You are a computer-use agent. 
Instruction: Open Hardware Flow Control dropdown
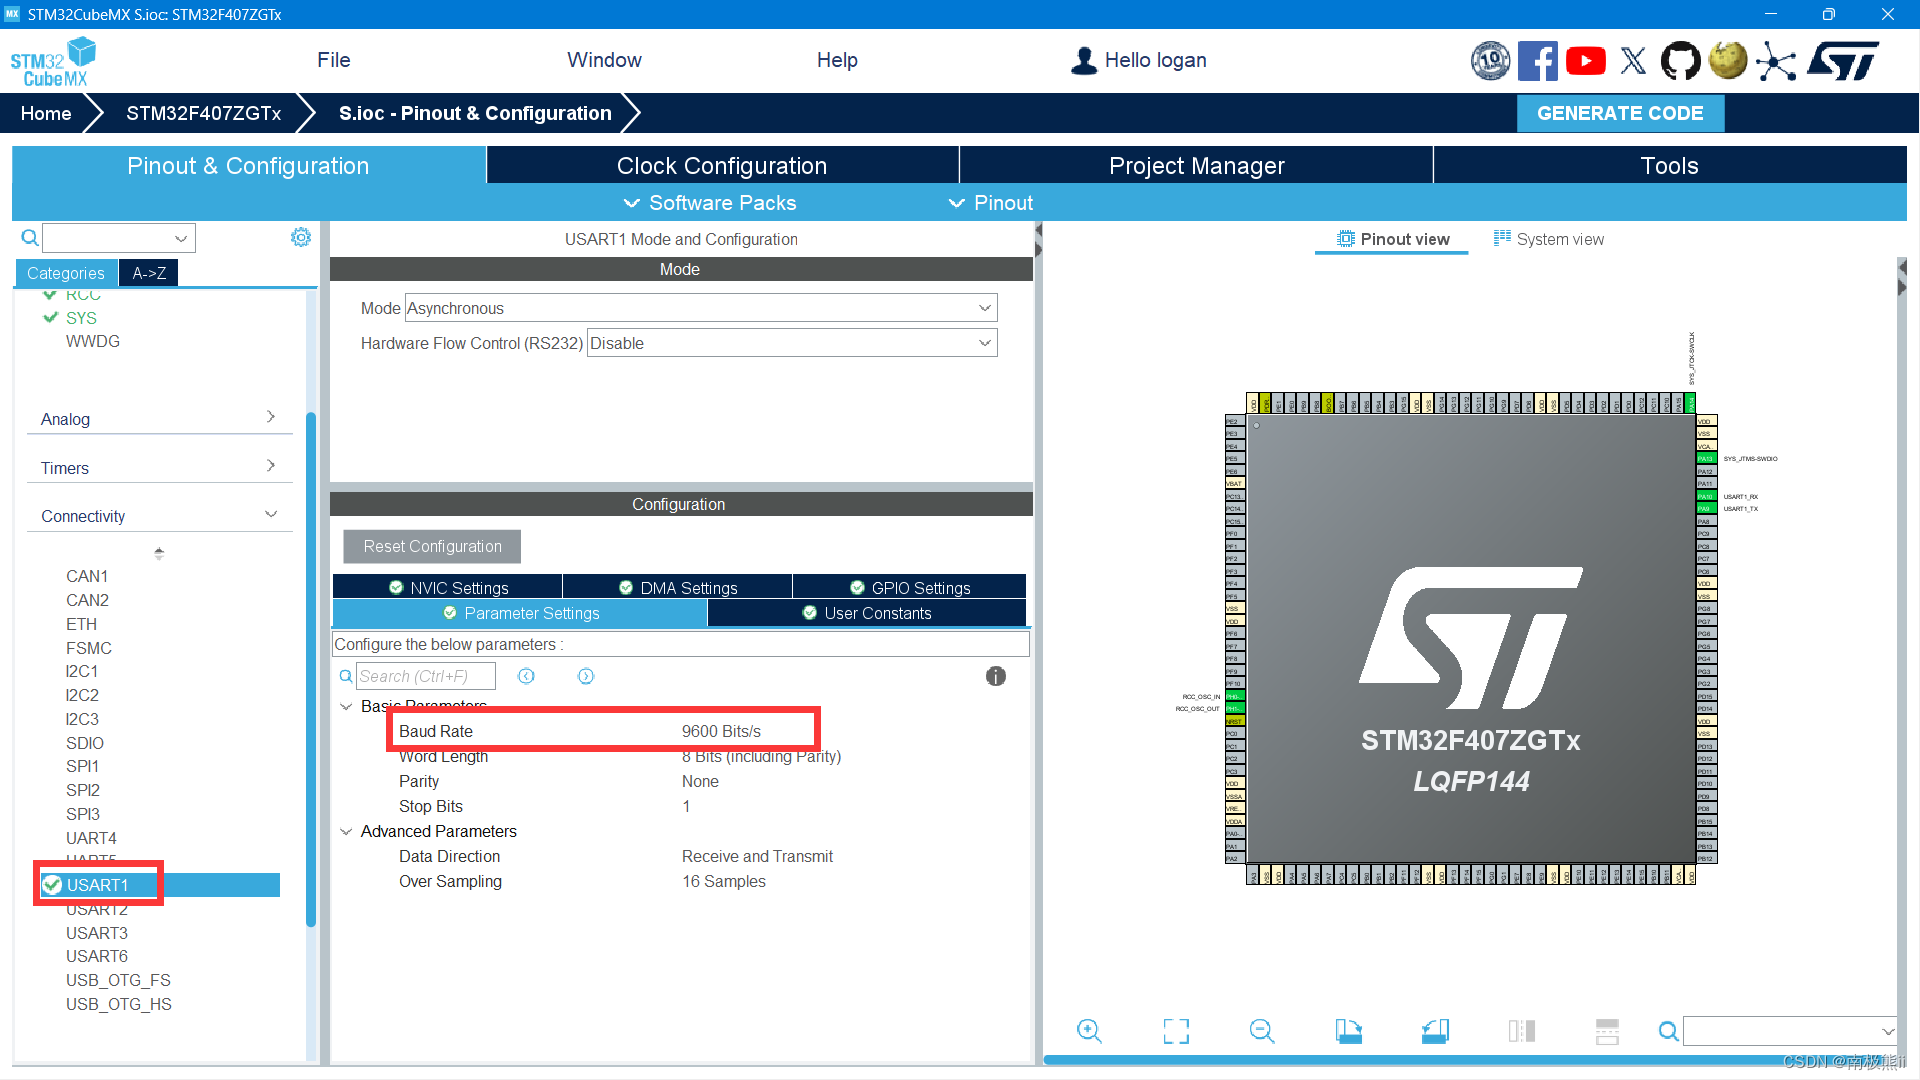pyautogui.click(x=791, y=343)
